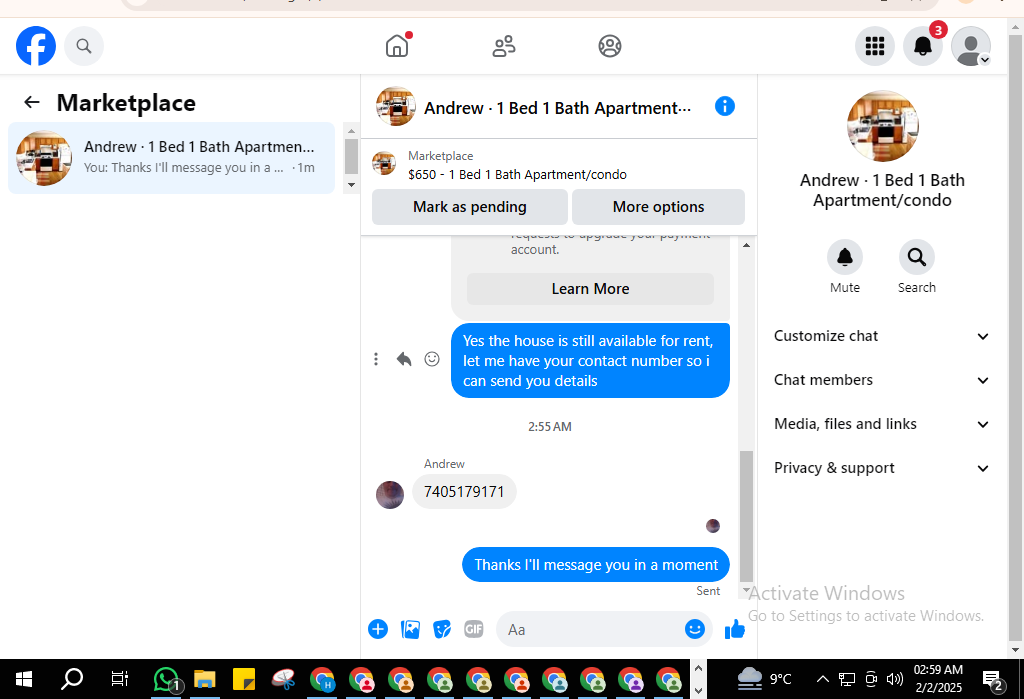
Task: Open Action Center notifications icon
Action: pyautogui.click(x=993, y=680)
